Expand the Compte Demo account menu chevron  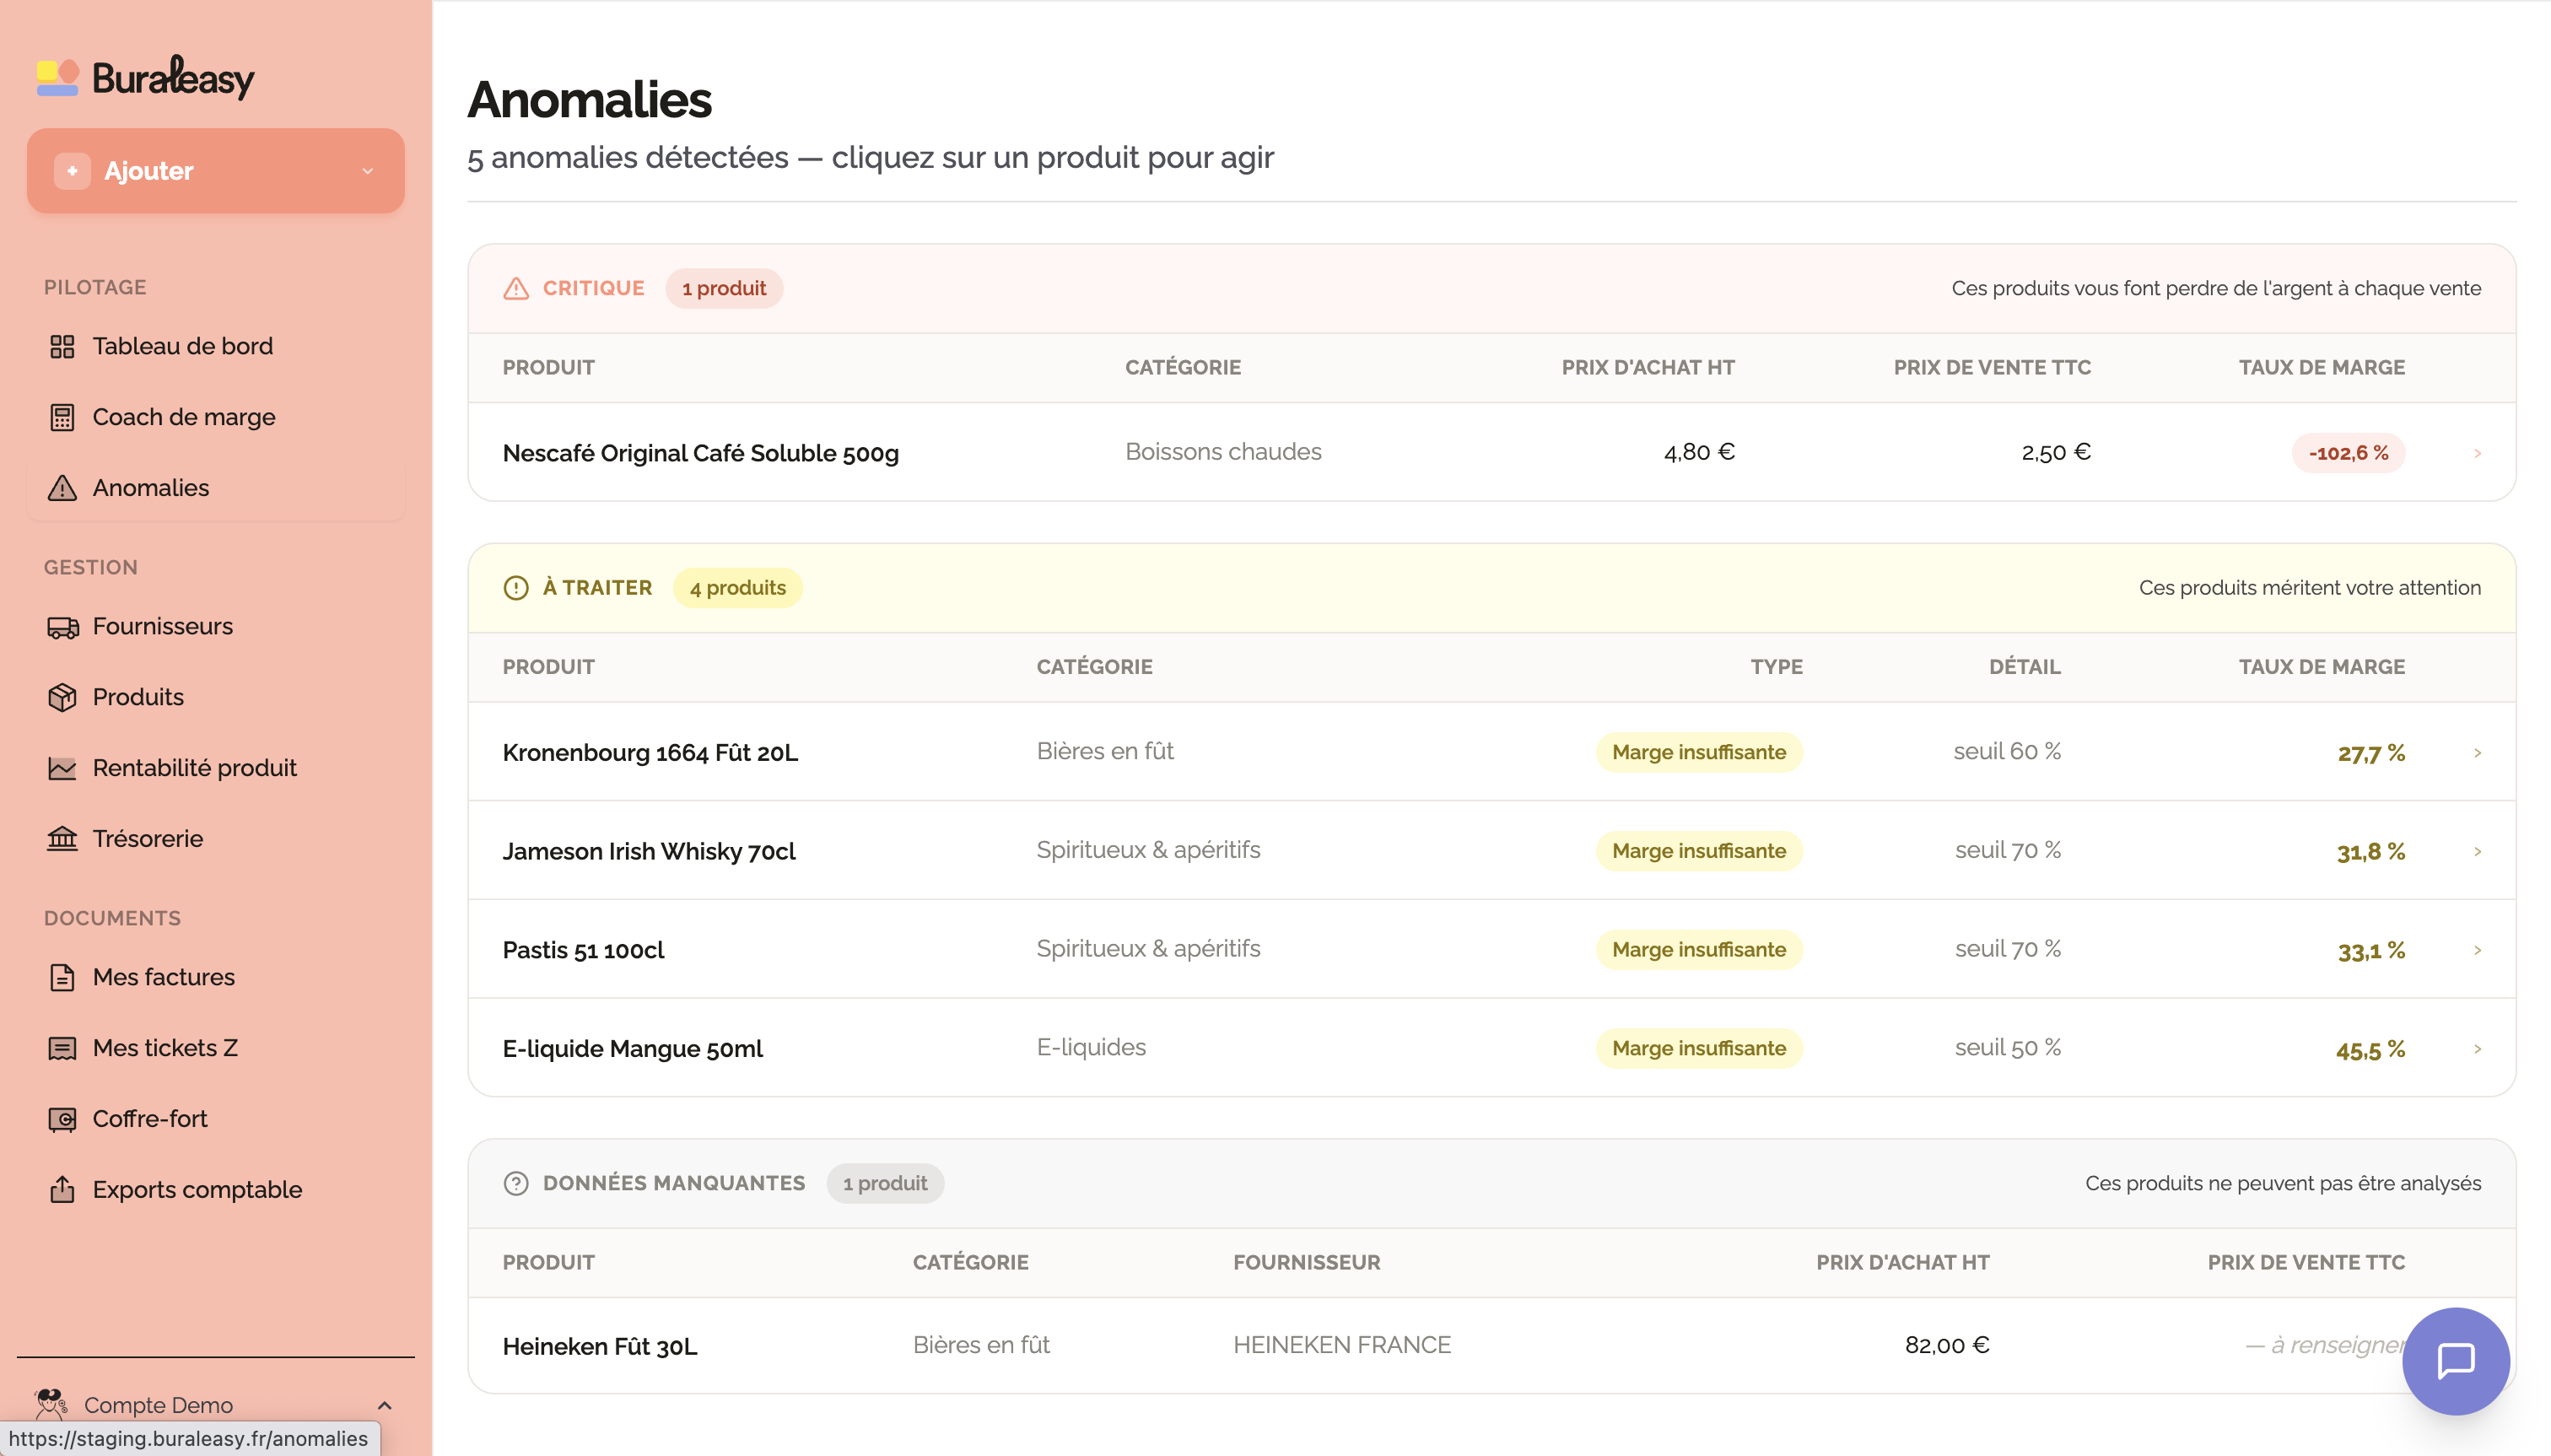385,1405
